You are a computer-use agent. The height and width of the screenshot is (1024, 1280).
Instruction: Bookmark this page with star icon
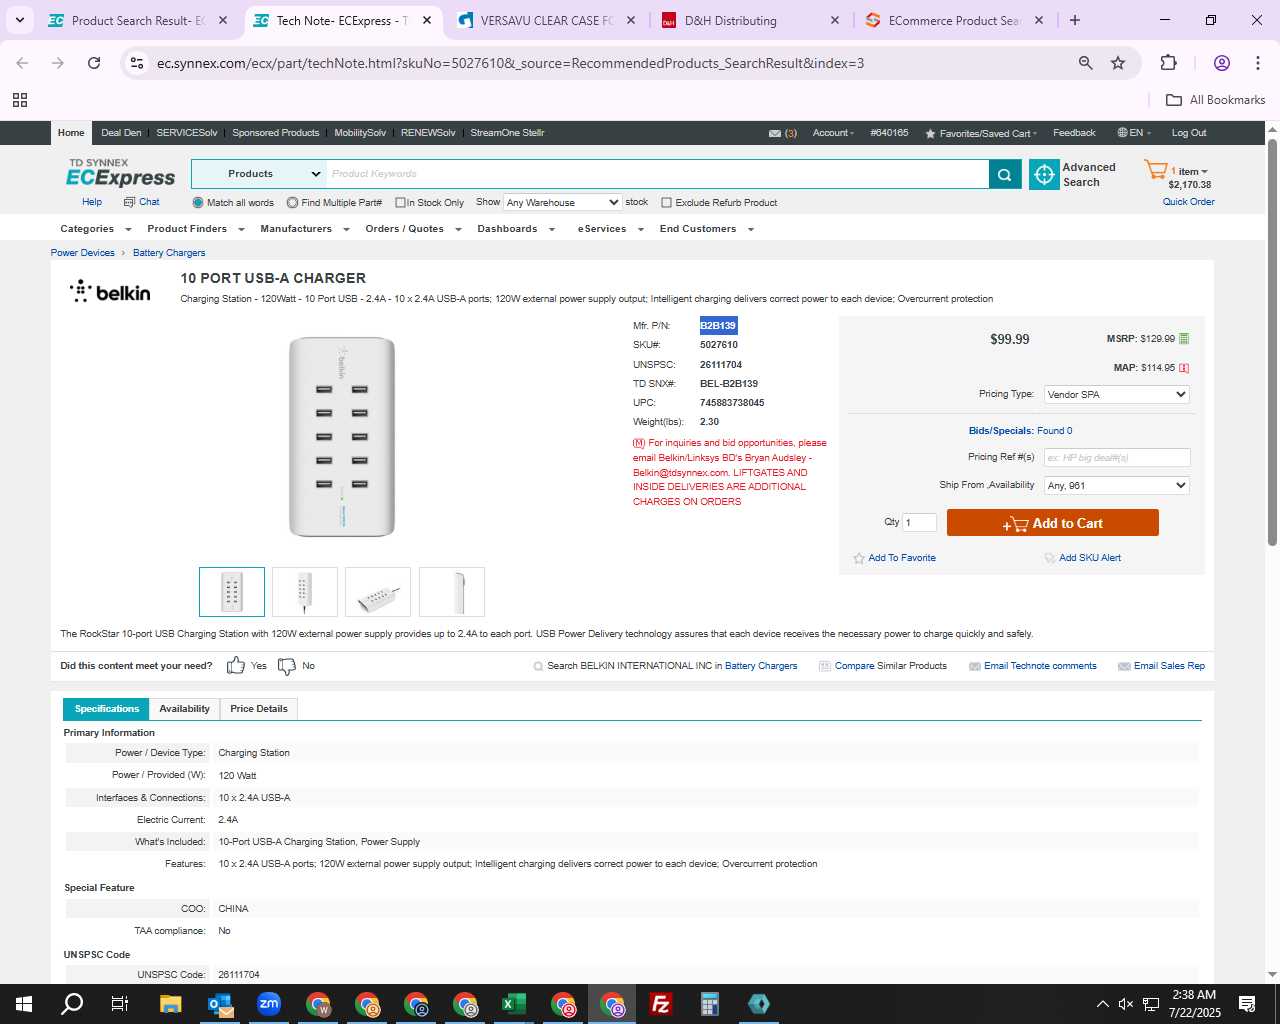(x=1118, y=63)
